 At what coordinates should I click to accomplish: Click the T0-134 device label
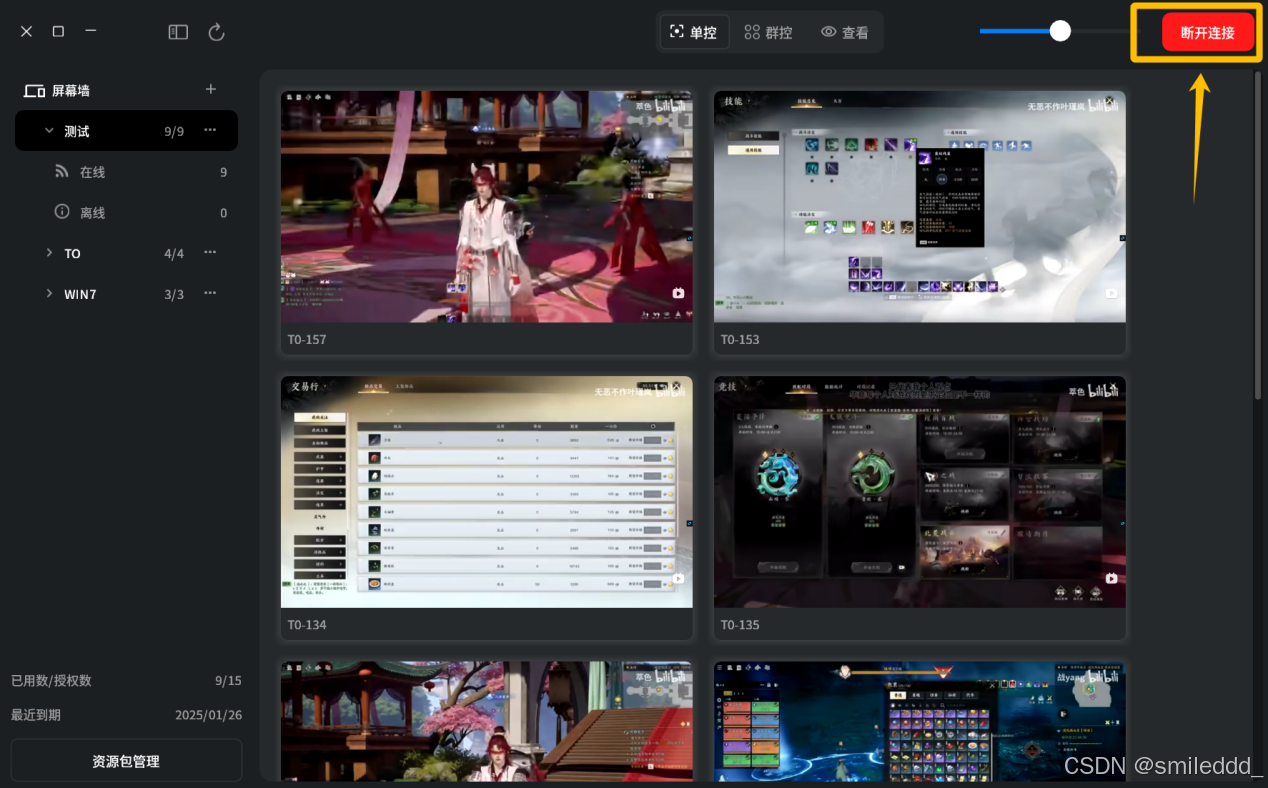pyautogui.click(x=307, y=625)
